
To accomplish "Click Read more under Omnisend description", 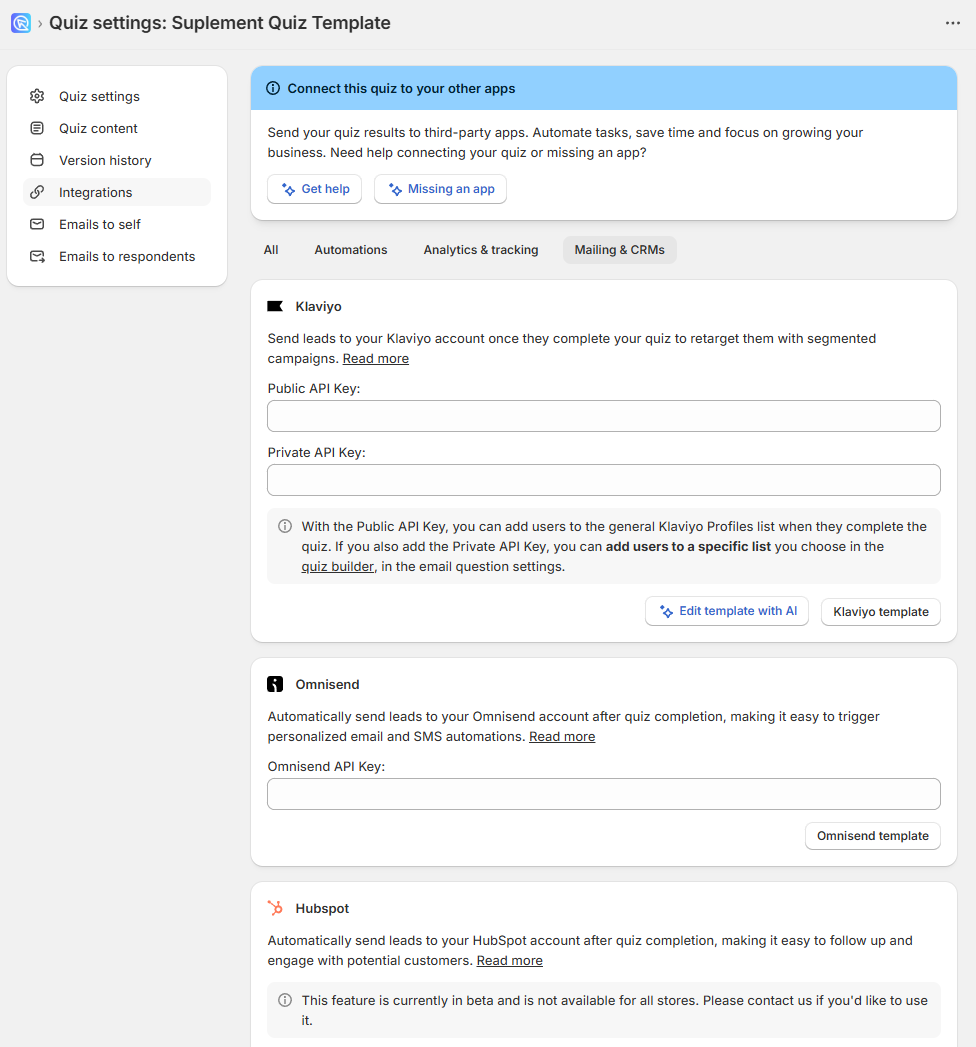I will pos(562,736).
